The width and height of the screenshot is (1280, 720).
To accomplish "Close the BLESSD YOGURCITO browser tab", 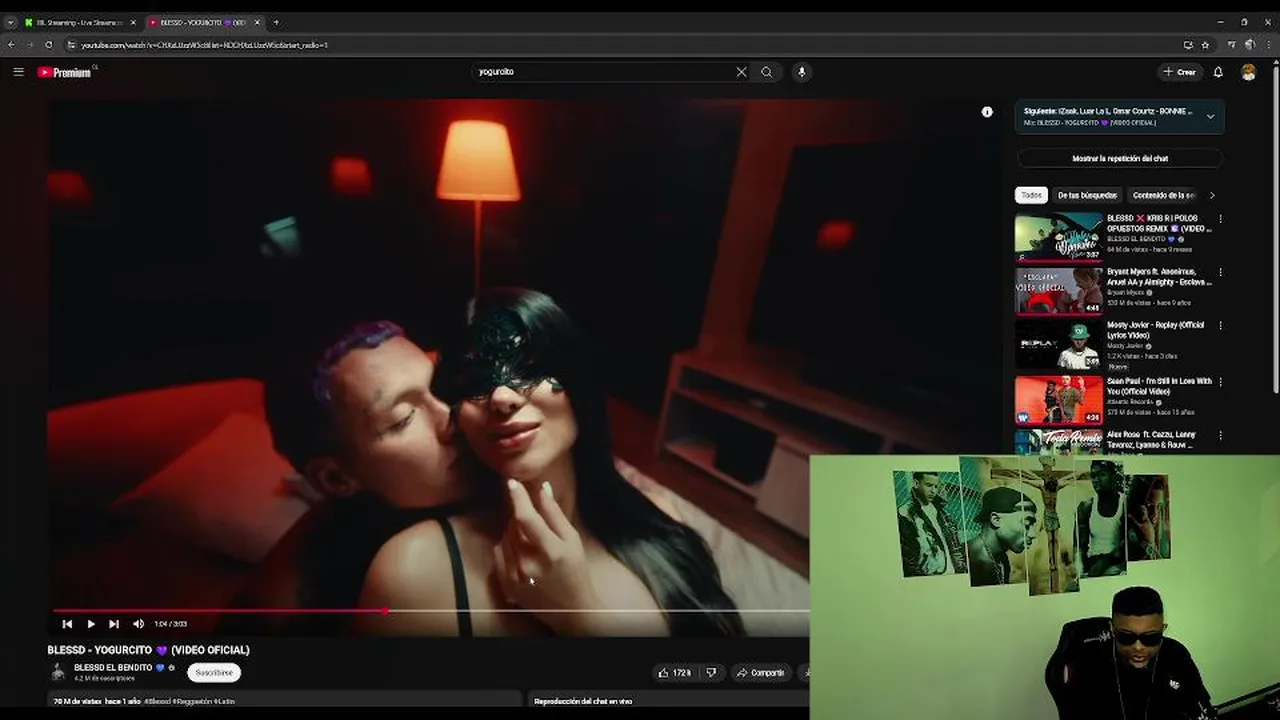I will [257, 22].
